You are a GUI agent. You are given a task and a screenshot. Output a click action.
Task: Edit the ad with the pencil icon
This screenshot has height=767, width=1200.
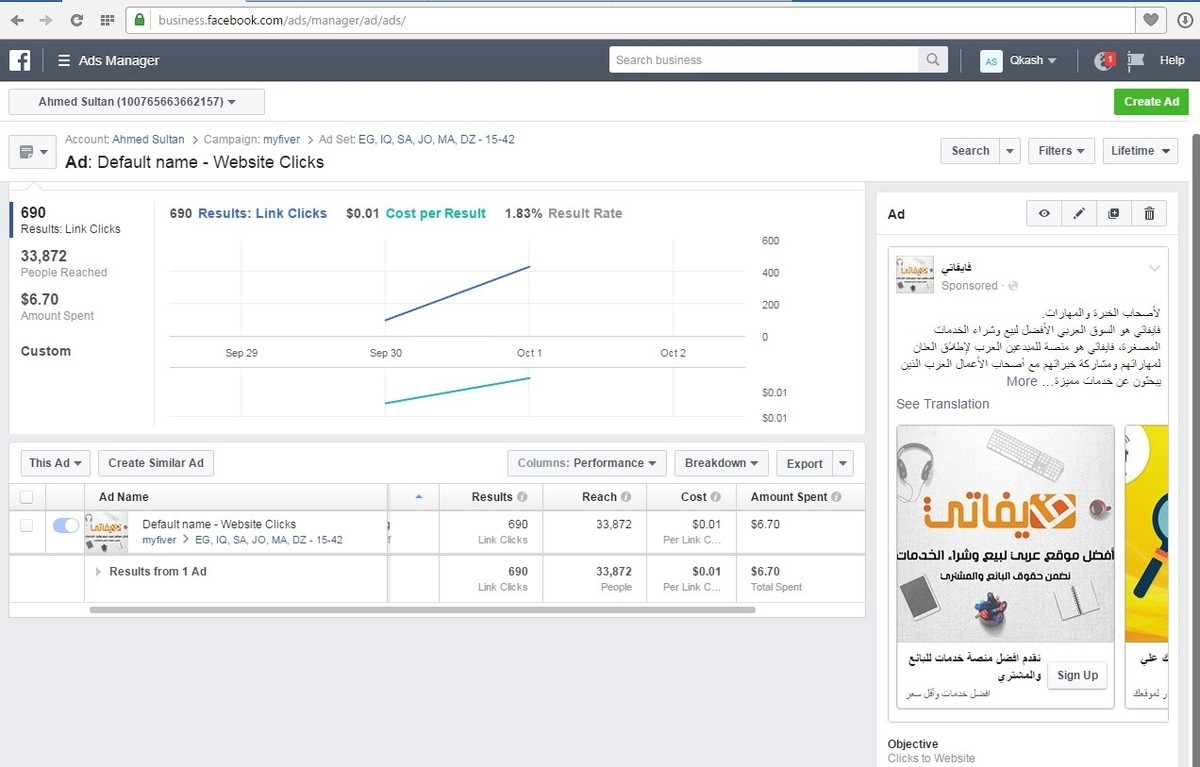tap(1079, 213)
